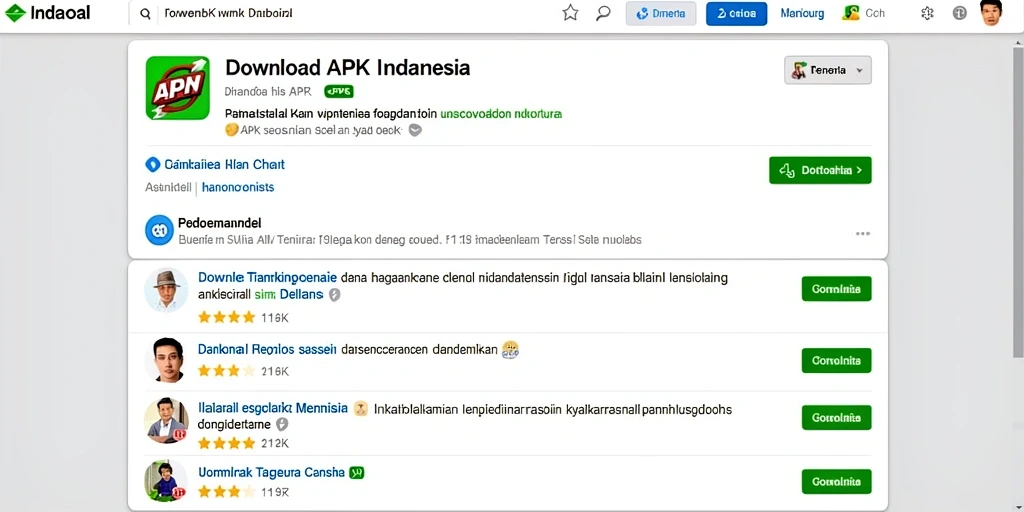This screenshot has height=512, width=1024.
Task: Click the star rating beside 216K
Action: (x=226, y=371)
